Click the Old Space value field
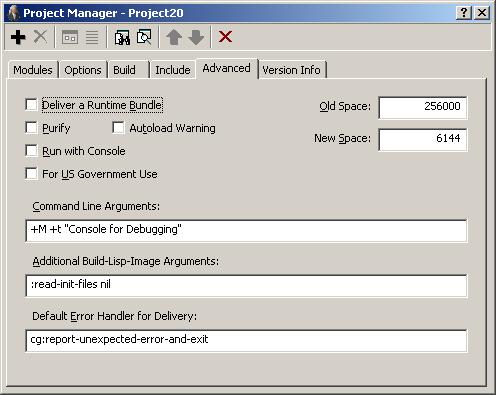The width and height of the screenshot is (496, 395). (x=423, y=107)
